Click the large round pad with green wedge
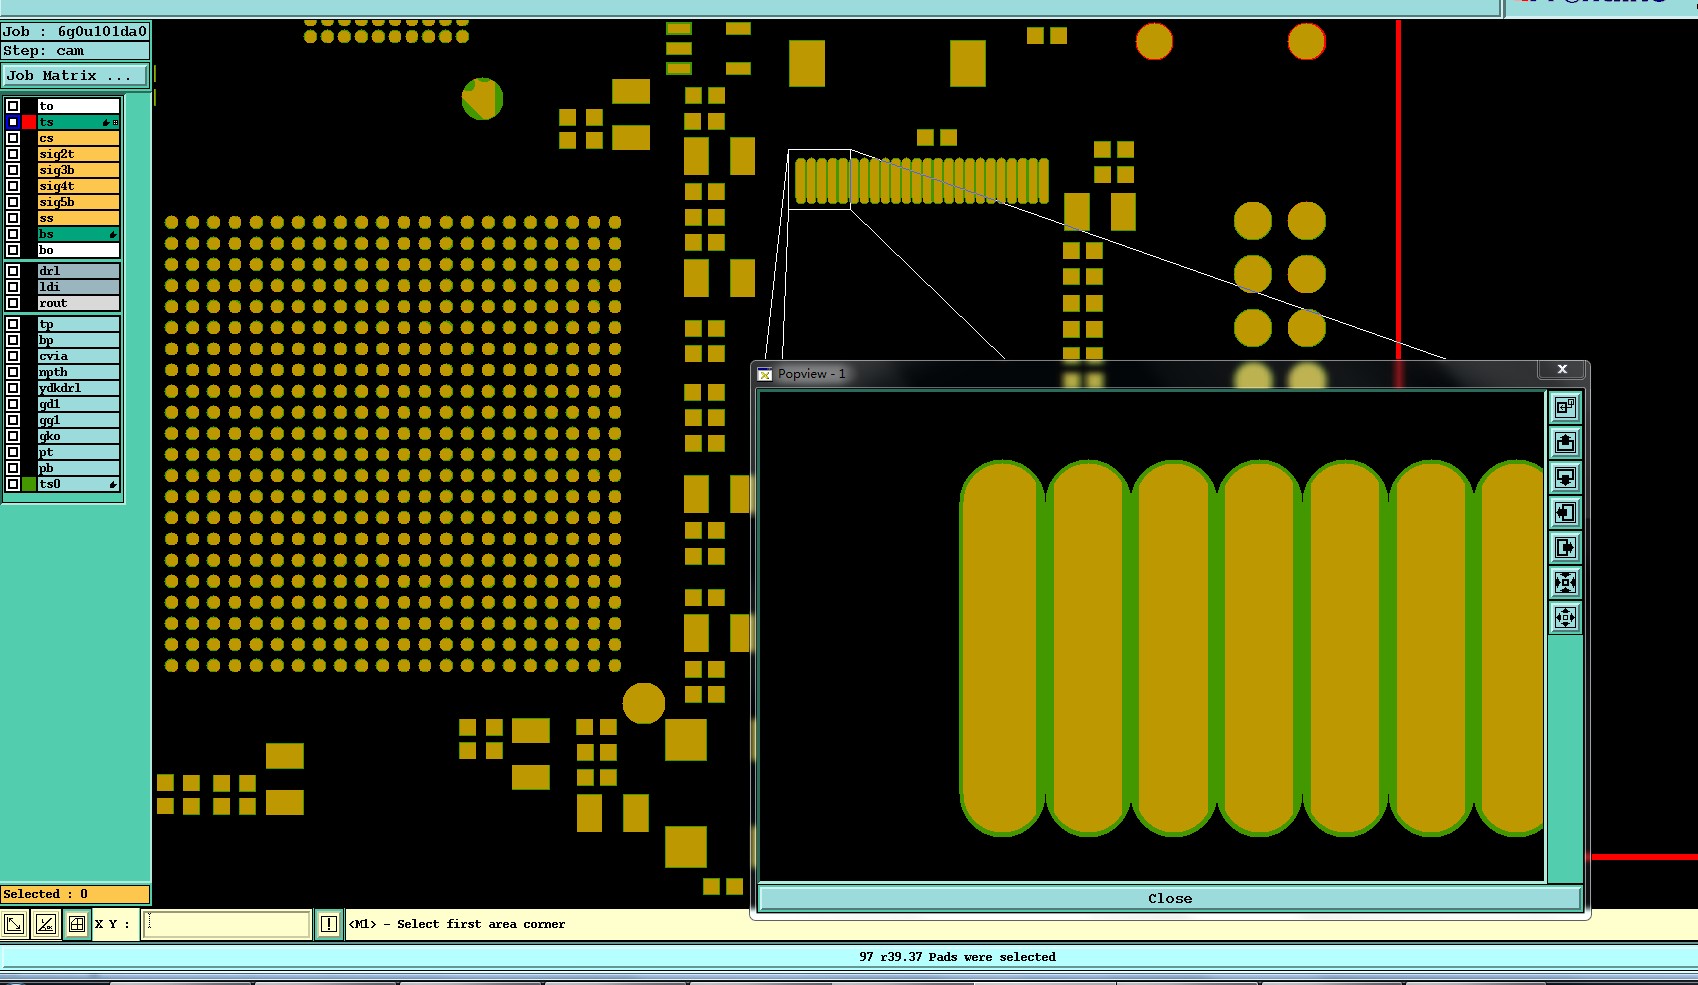Screen dimensions: 1698x985 pos(482,99)
